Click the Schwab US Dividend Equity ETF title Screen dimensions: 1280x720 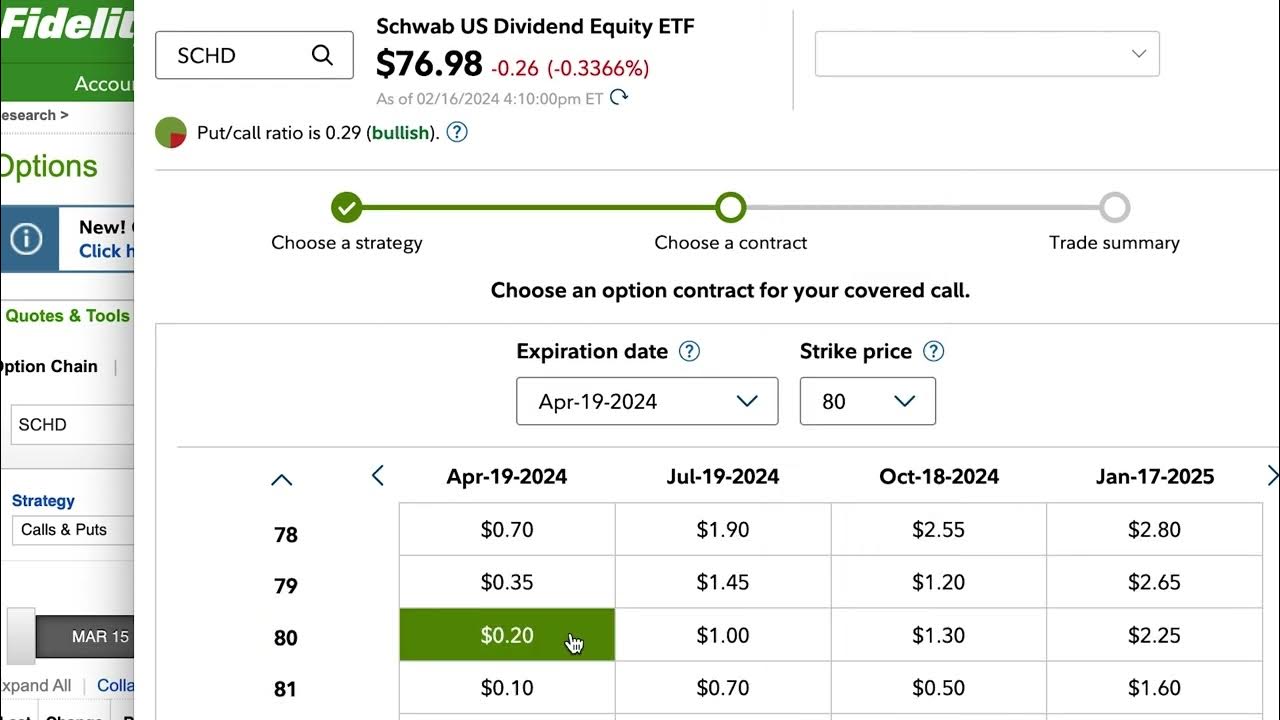point(535,27)
